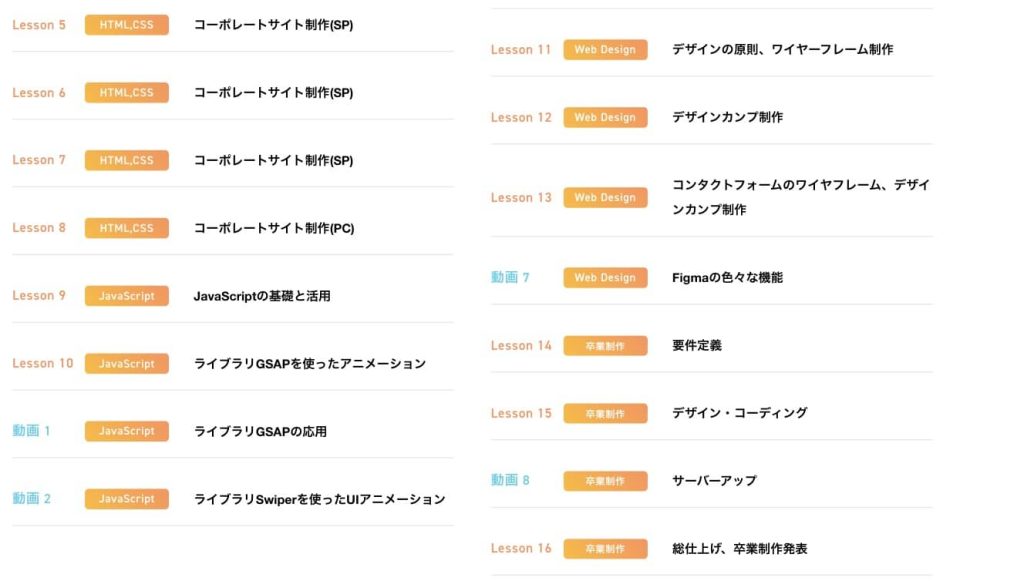
Task: Open デザインカンプ制作 lesson title
Action: pyautogui.click(x=727, y=117)
